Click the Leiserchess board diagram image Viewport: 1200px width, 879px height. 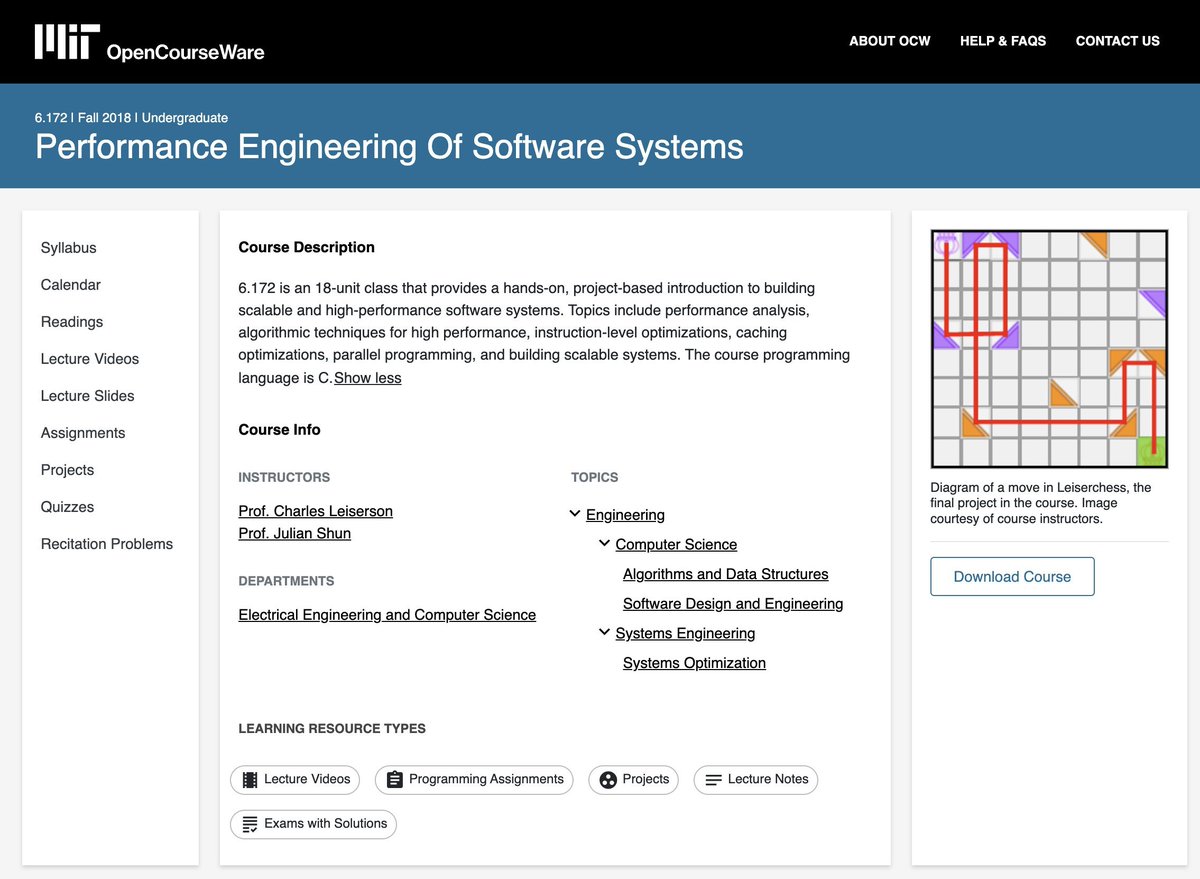(1049, 349)
